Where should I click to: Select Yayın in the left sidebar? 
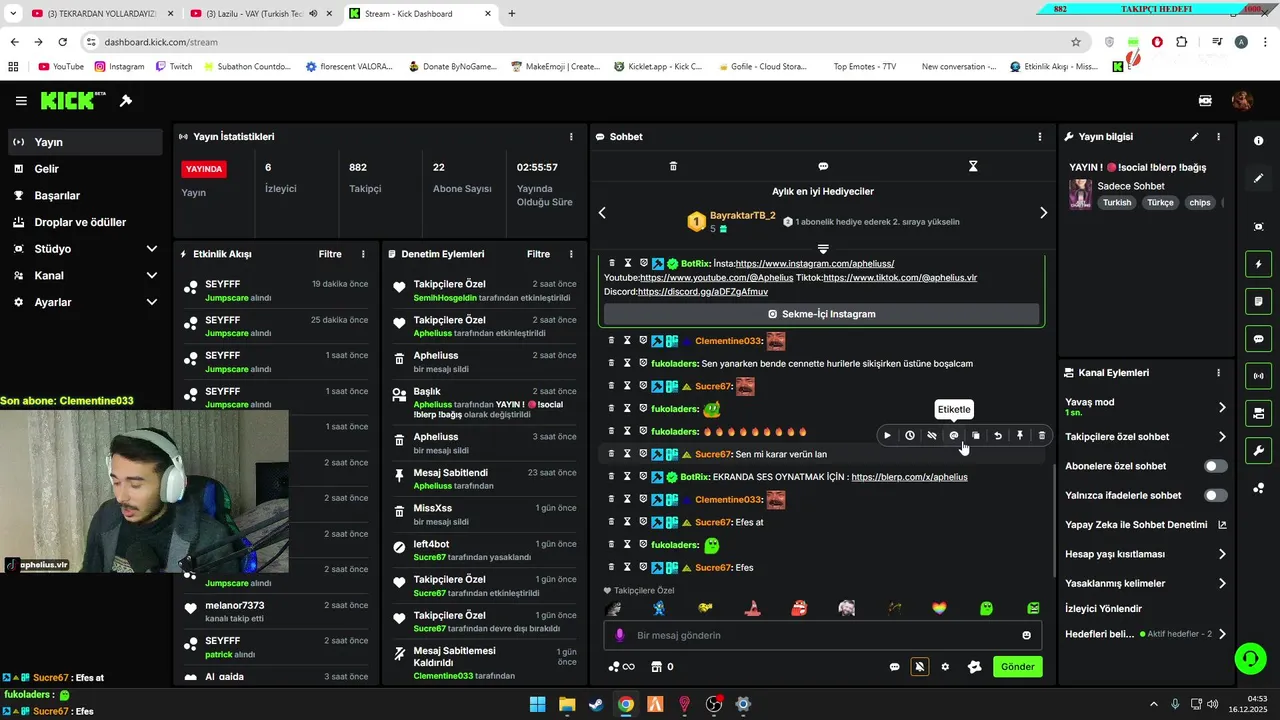(85, 142)
